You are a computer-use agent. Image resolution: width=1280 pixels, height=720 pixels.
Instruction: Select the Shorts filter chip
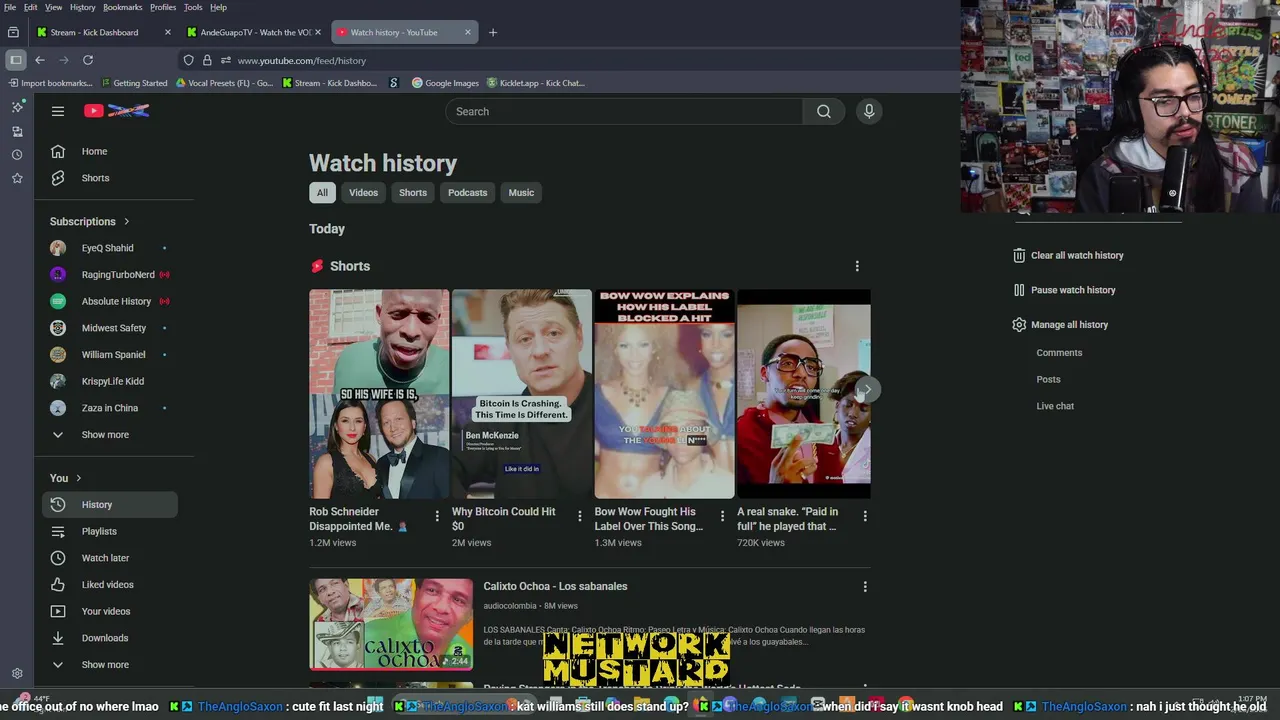pos(413,193)
